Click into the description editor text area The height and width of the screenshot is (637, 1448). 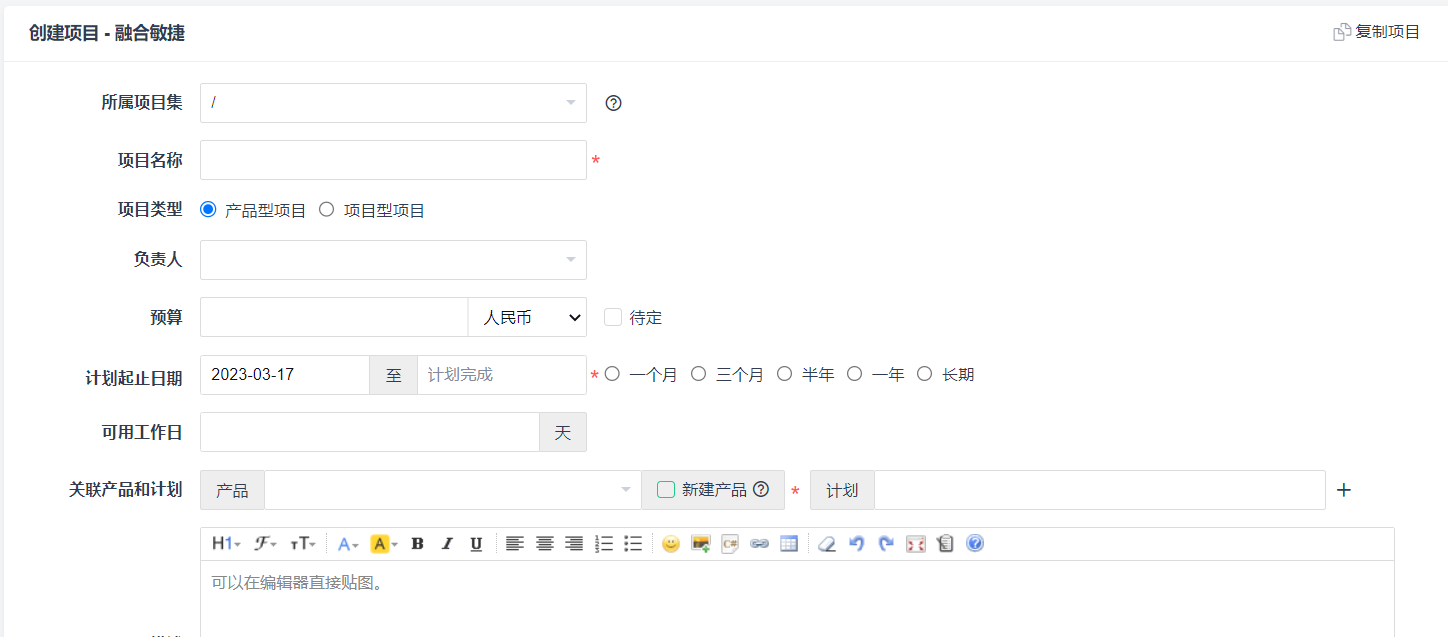coord(797,598)
